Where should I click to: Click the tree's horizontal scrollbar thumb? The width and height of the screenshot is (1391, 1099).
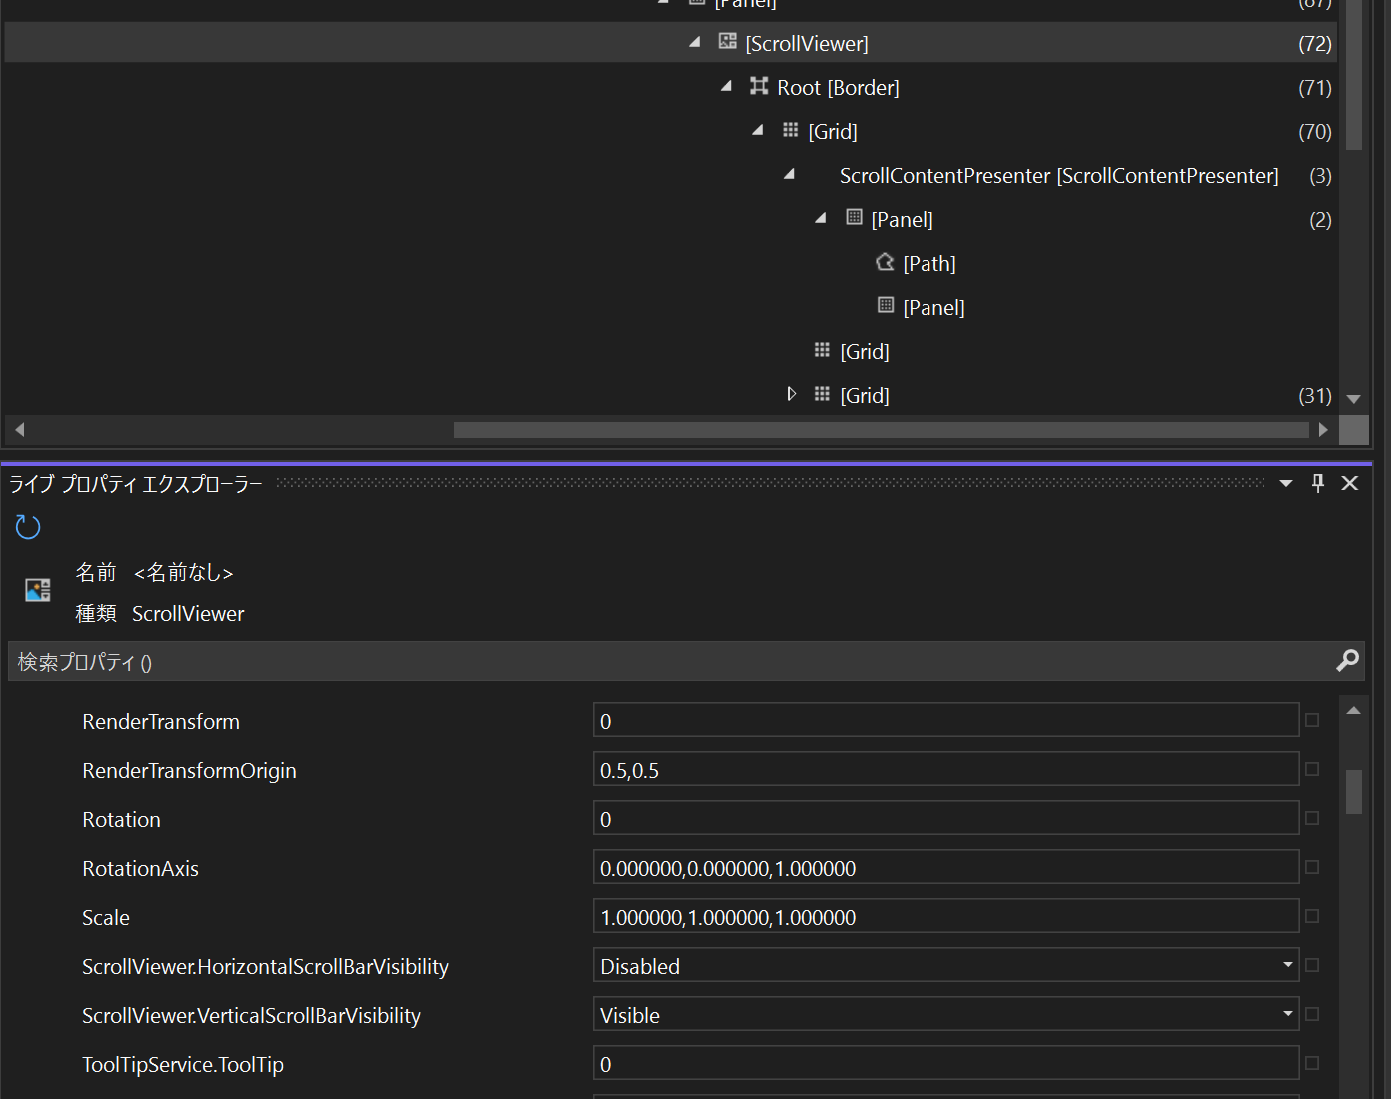pyautogui.click(x=881, y=430)
